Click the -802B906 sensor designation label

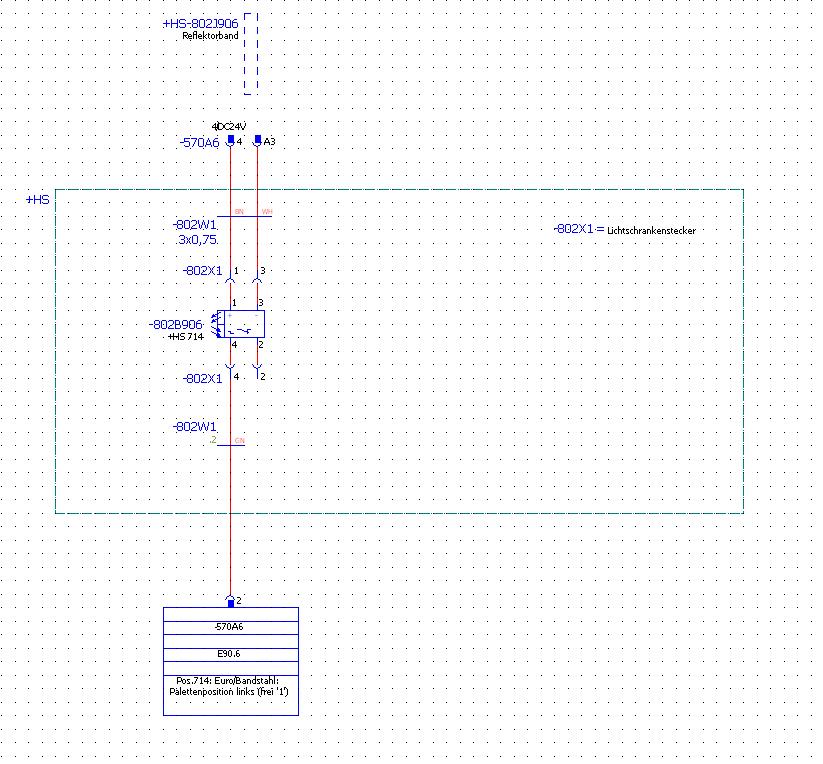(177, 327)
